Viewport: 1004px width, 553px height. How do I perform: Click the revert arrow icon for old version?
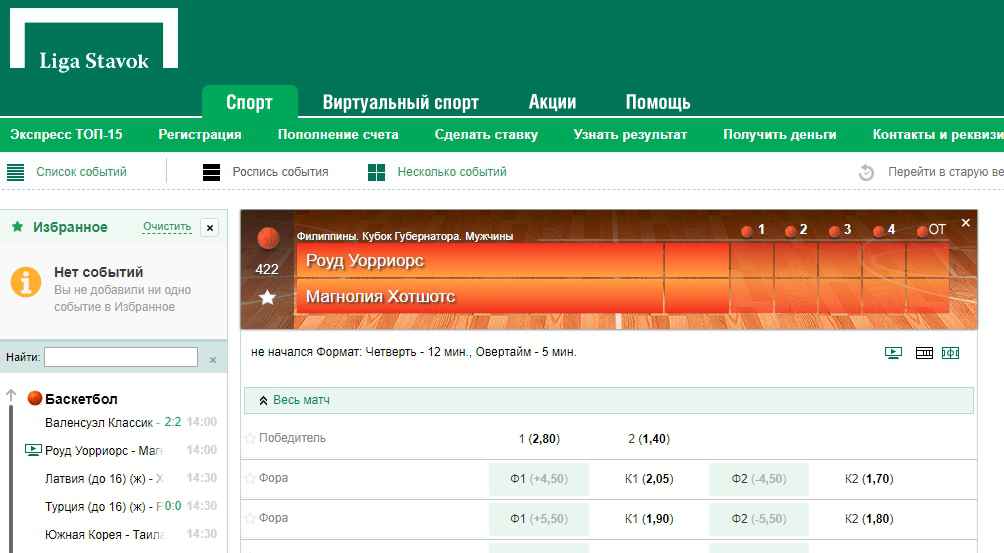(866, 172)
